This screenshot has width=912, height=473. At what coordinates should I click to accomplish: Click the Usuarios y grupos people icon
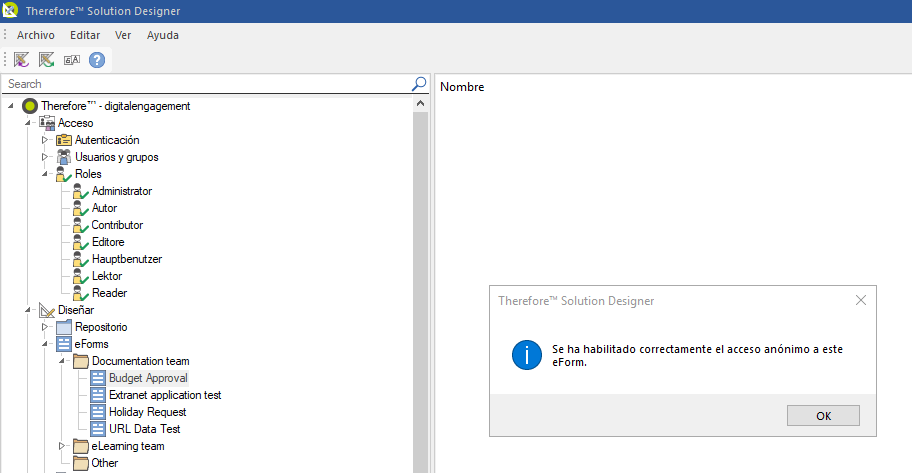pyautogui.click(x=64, y=157)
